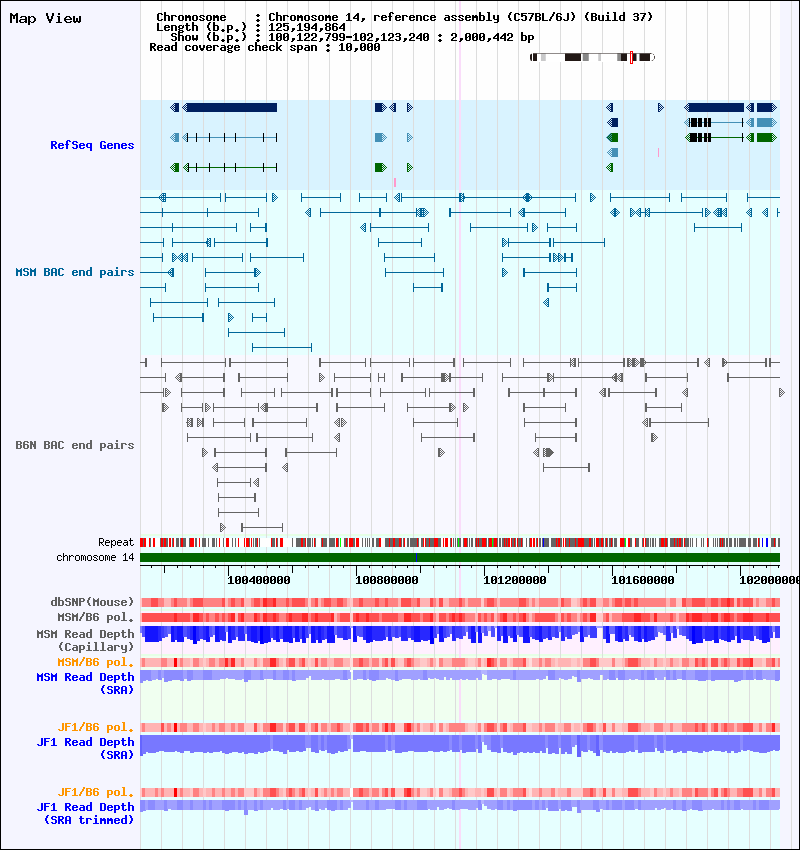Click the chromosome 14 ideogram thumbnail
Image resolution: width=800 pixels, height=850 pixels.
tap(592, 57)
